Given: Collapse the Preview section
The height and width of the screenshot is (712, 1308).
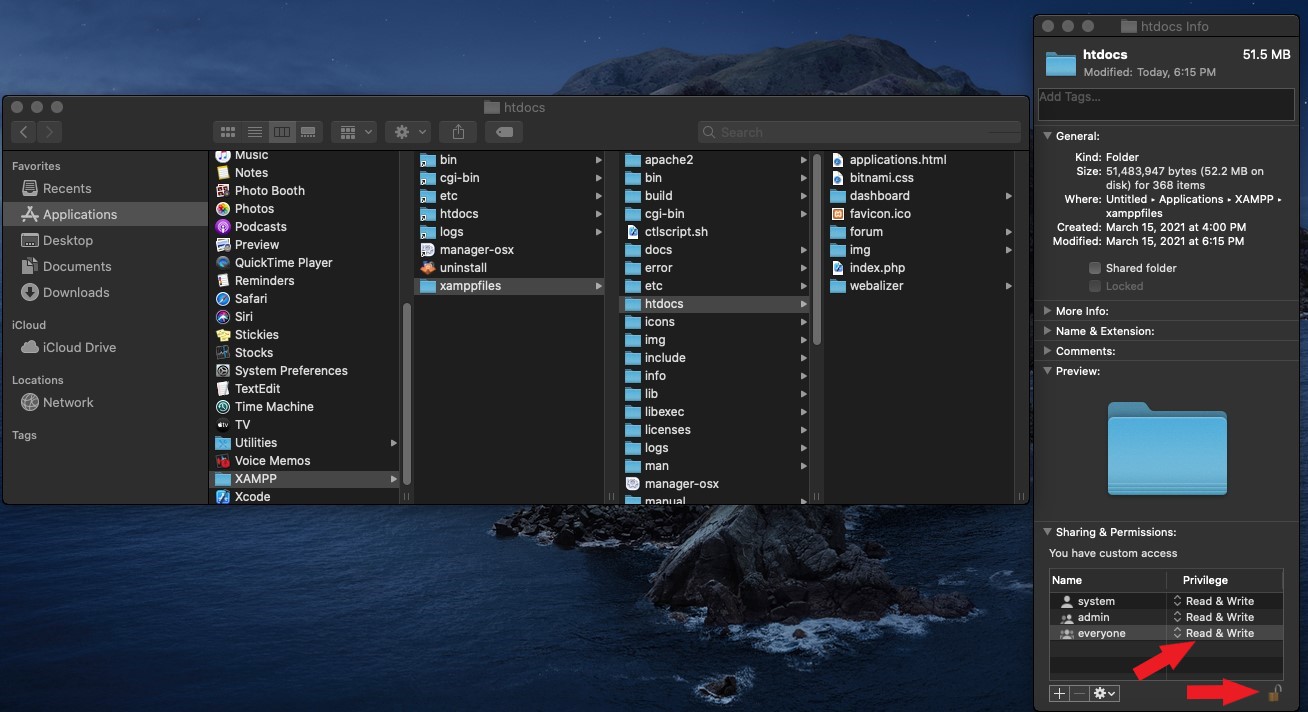Looking at the screenshot, I should (x=1047, y=371).
